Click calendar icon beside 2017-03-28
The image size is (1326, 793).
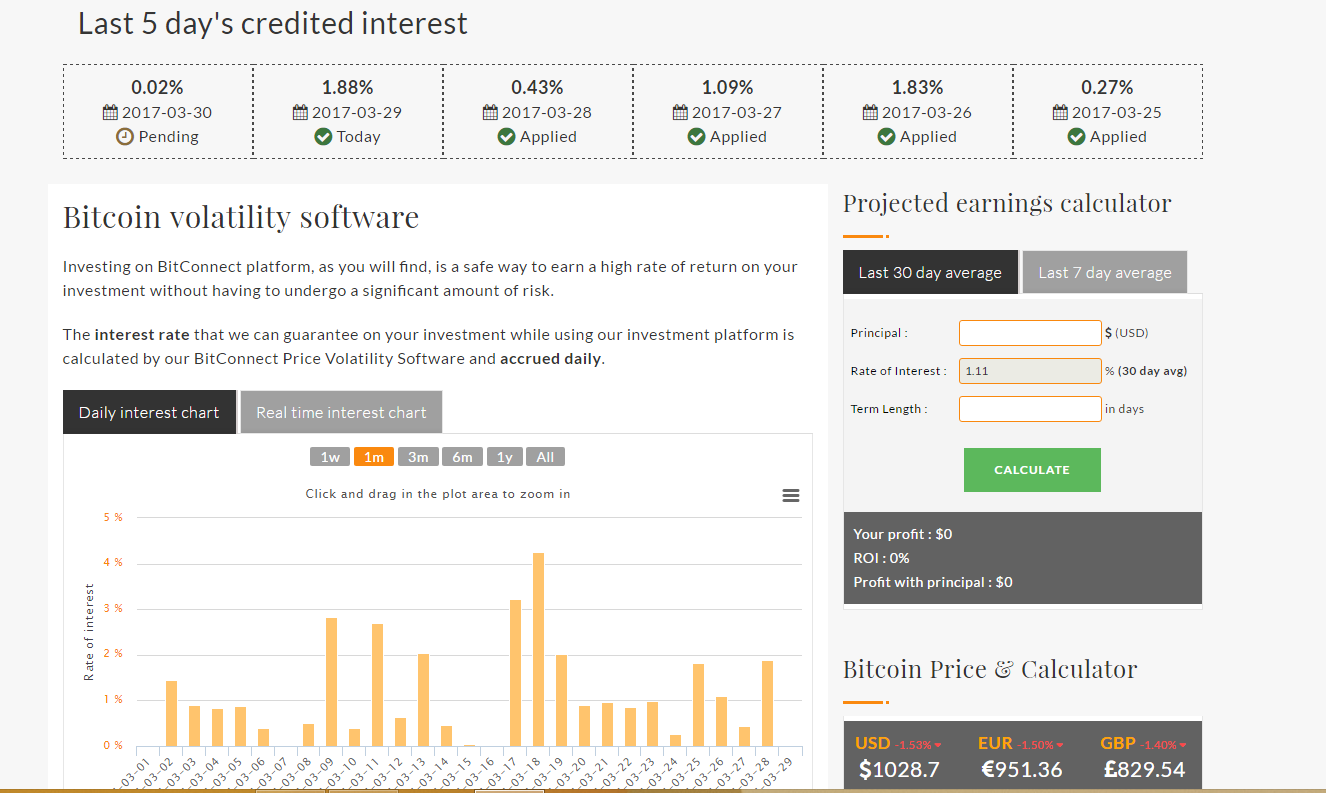(x=490, y=112)
